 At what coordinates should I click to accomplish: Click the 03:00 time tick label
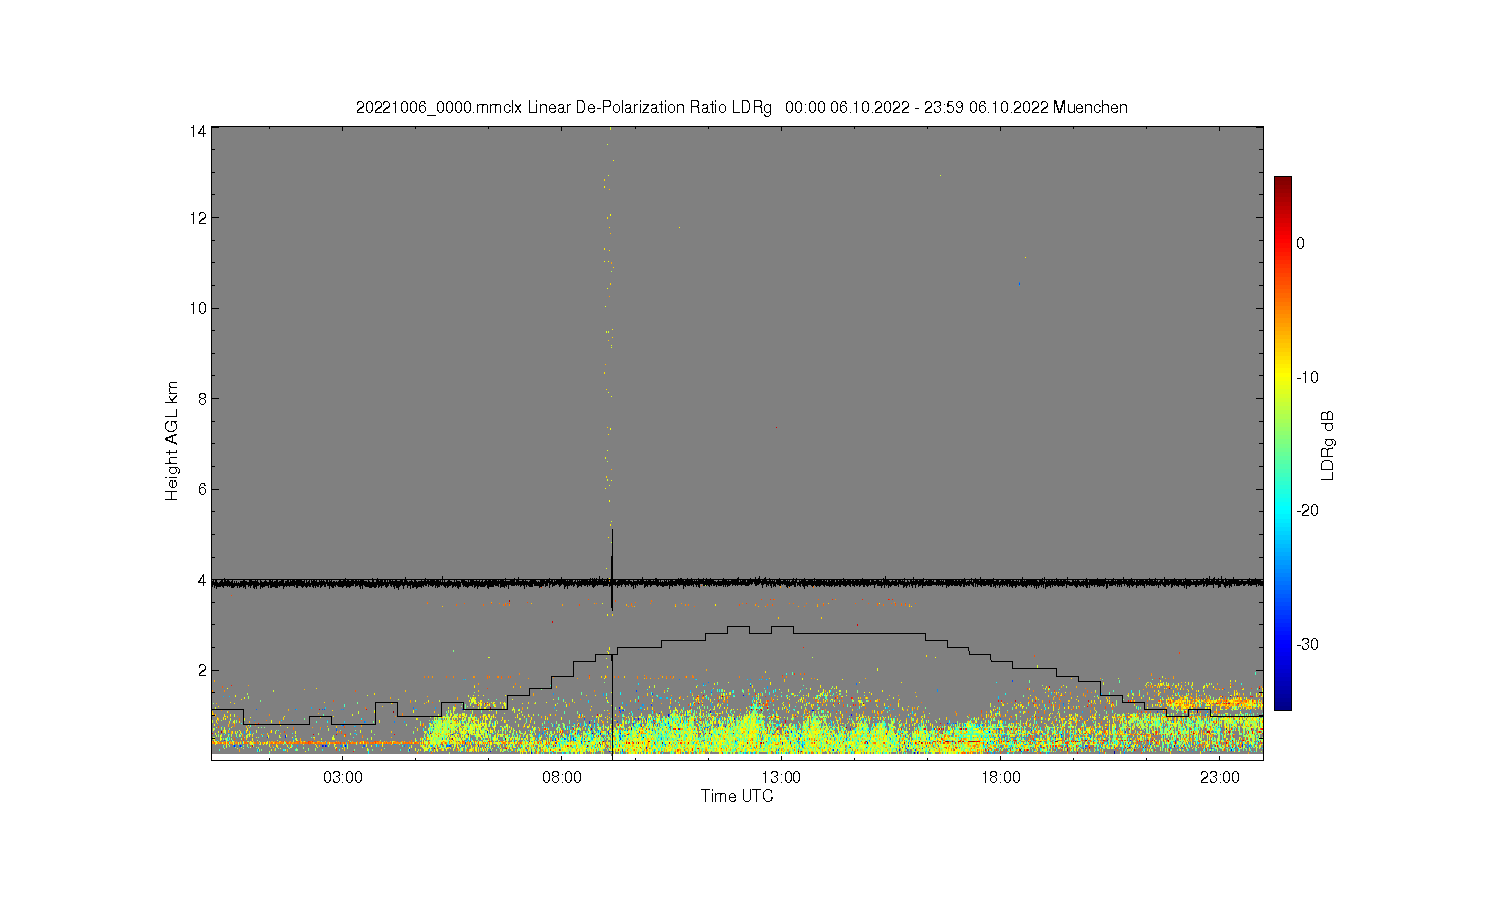[x=343, y=778]
